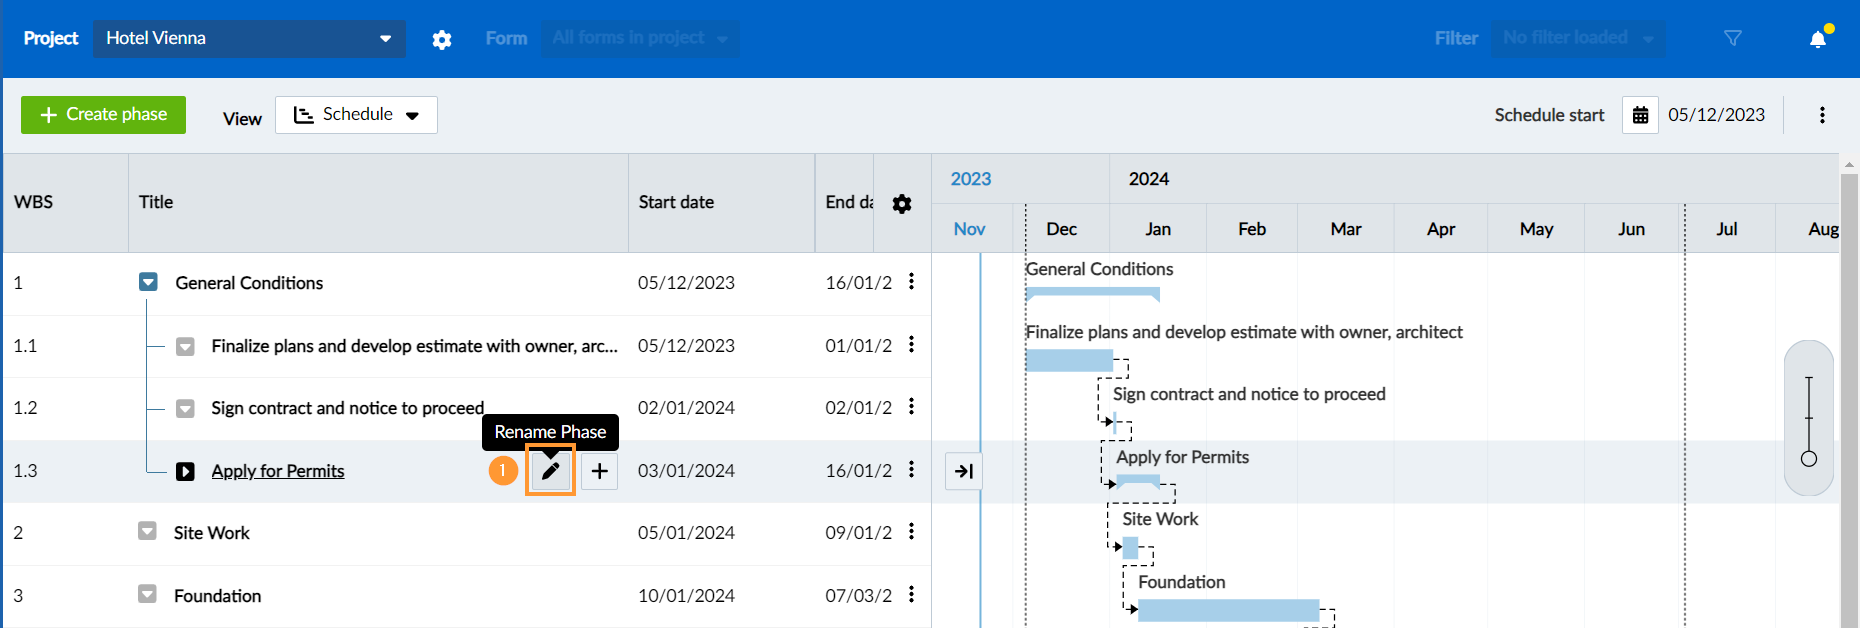Open table column settings gear

pyautogui.click(x=902, y=204)
